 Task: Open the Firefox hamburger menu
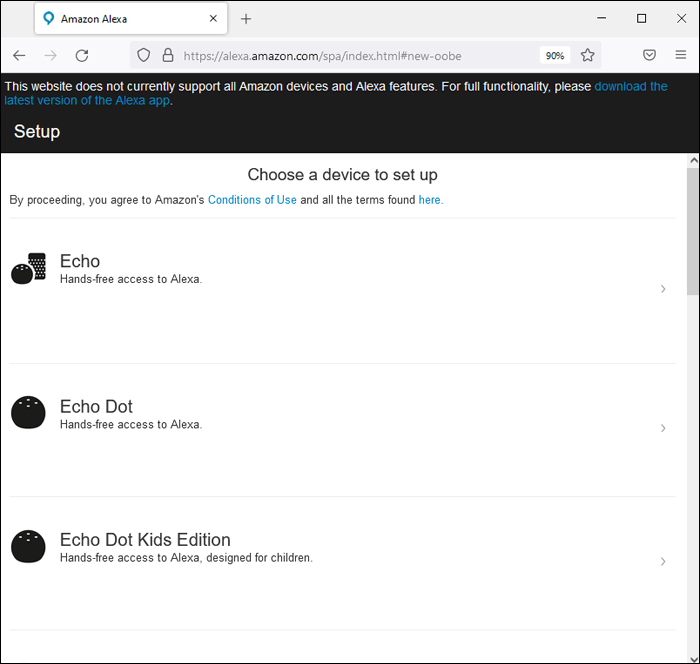[681, 54]
